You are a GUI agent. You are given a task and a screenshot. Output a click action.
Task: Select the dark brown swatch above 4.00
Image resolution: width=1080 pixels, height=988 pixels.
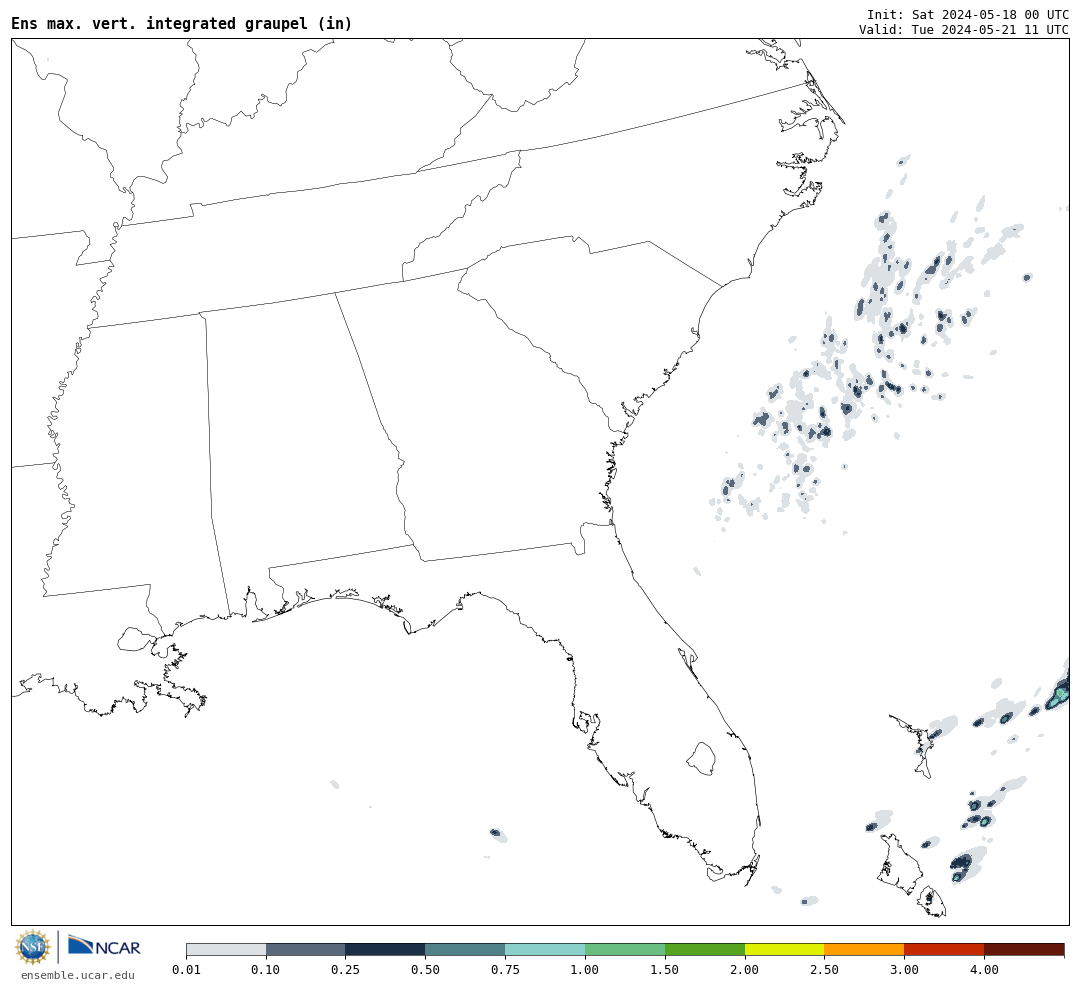point(1025,949)
